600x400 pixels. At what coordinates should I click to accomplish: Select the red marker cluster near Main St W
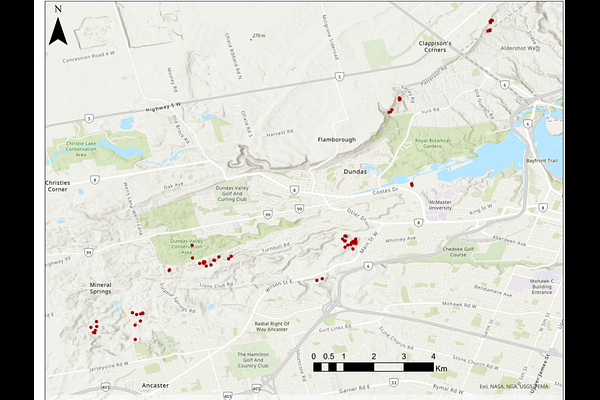coord(349,241)
